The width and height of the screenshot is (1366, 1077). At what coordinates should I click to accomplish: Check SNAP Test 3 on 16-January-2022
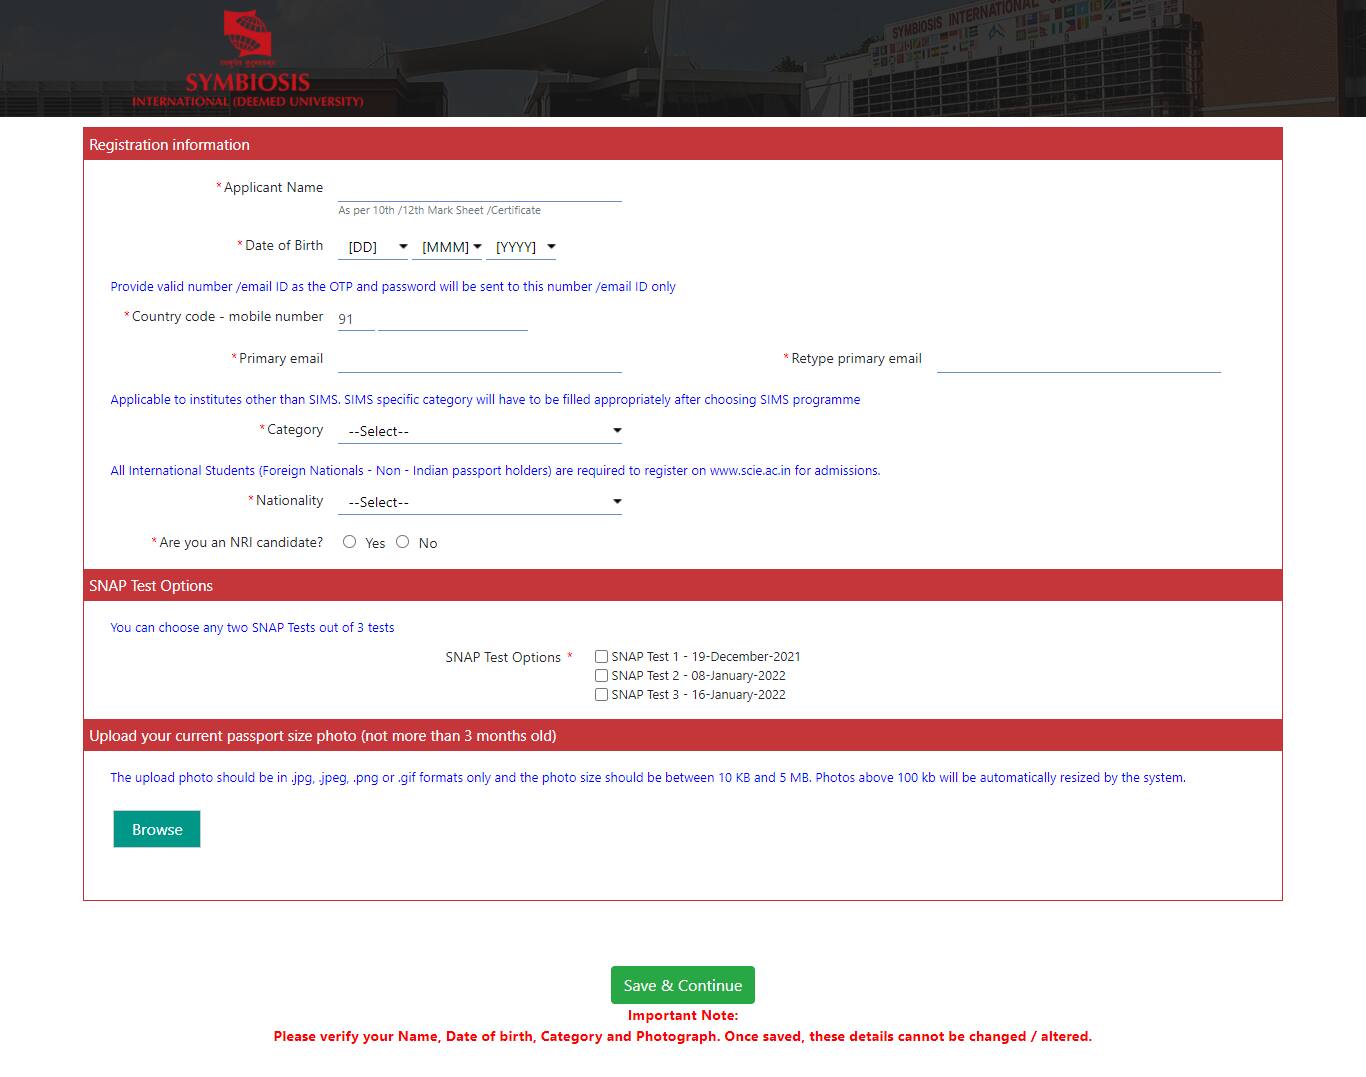pos(601,694)
